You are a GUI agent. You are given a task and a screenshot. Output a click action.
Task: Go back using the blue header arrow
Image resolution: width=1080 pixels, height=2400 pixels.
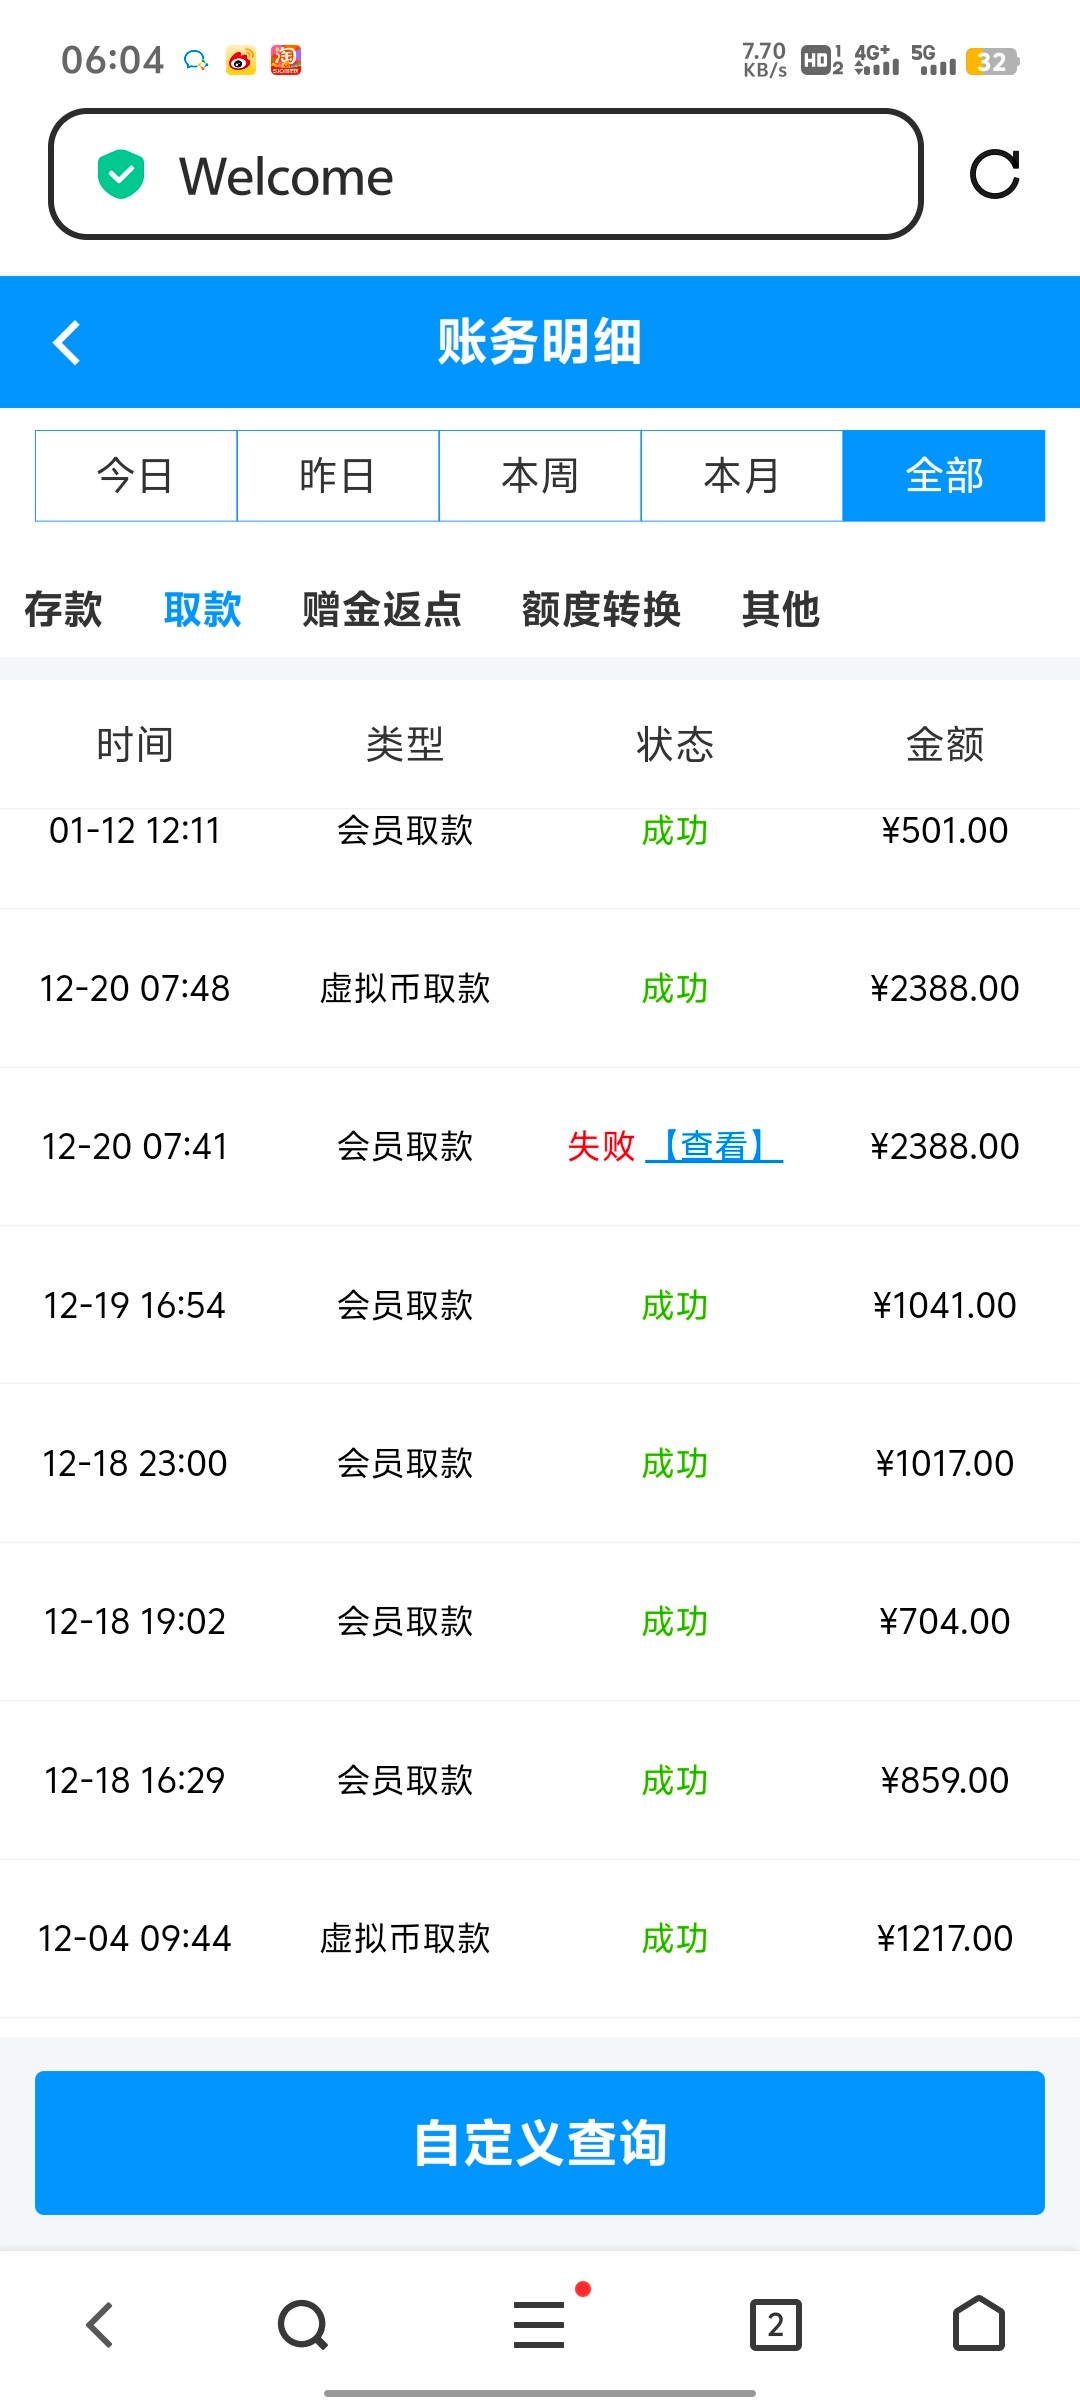pyautogui.click(x=67, y=343)
